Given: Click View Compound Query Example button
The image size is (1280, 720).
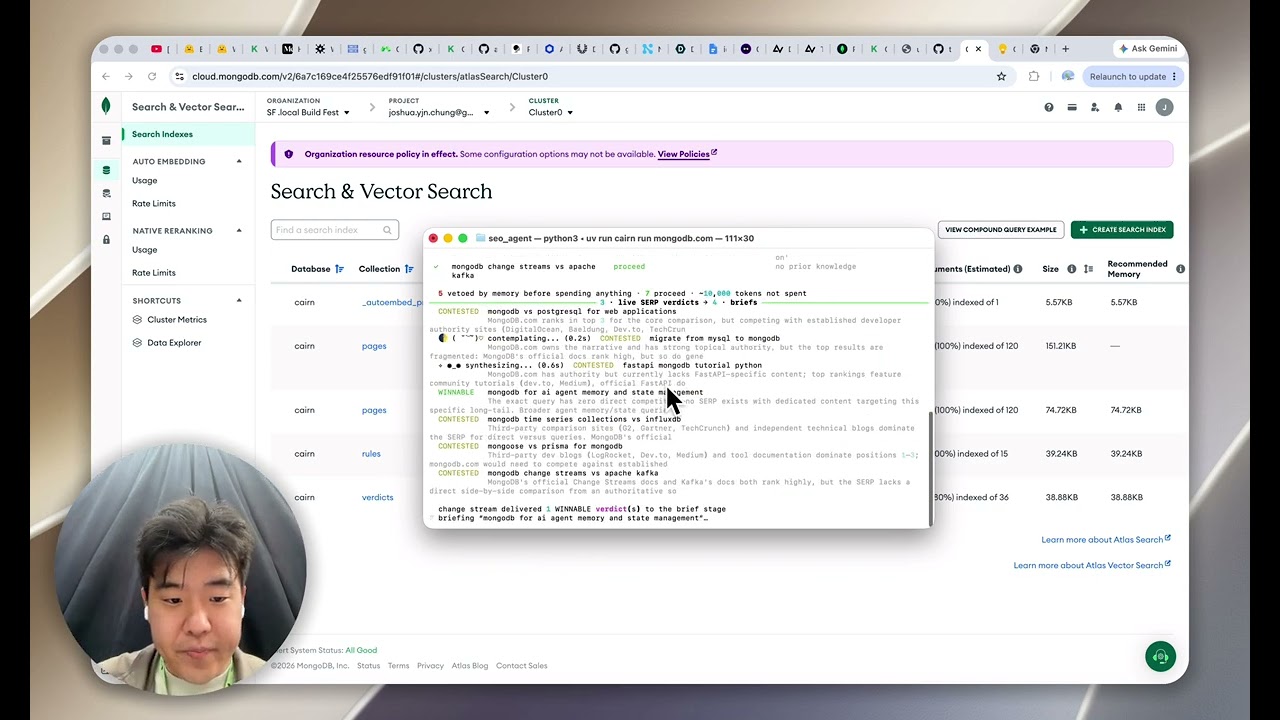Looking at the screenshot, I should pos(1000,230).
